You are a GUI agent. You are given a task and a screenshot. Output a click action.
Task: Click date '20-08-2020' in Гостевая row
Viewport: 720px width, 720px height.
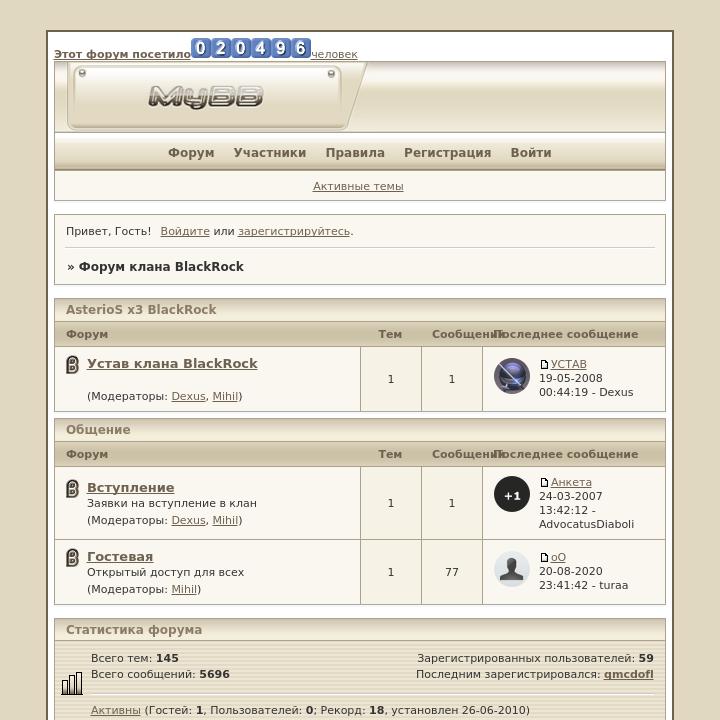click(x=571, y=571)
